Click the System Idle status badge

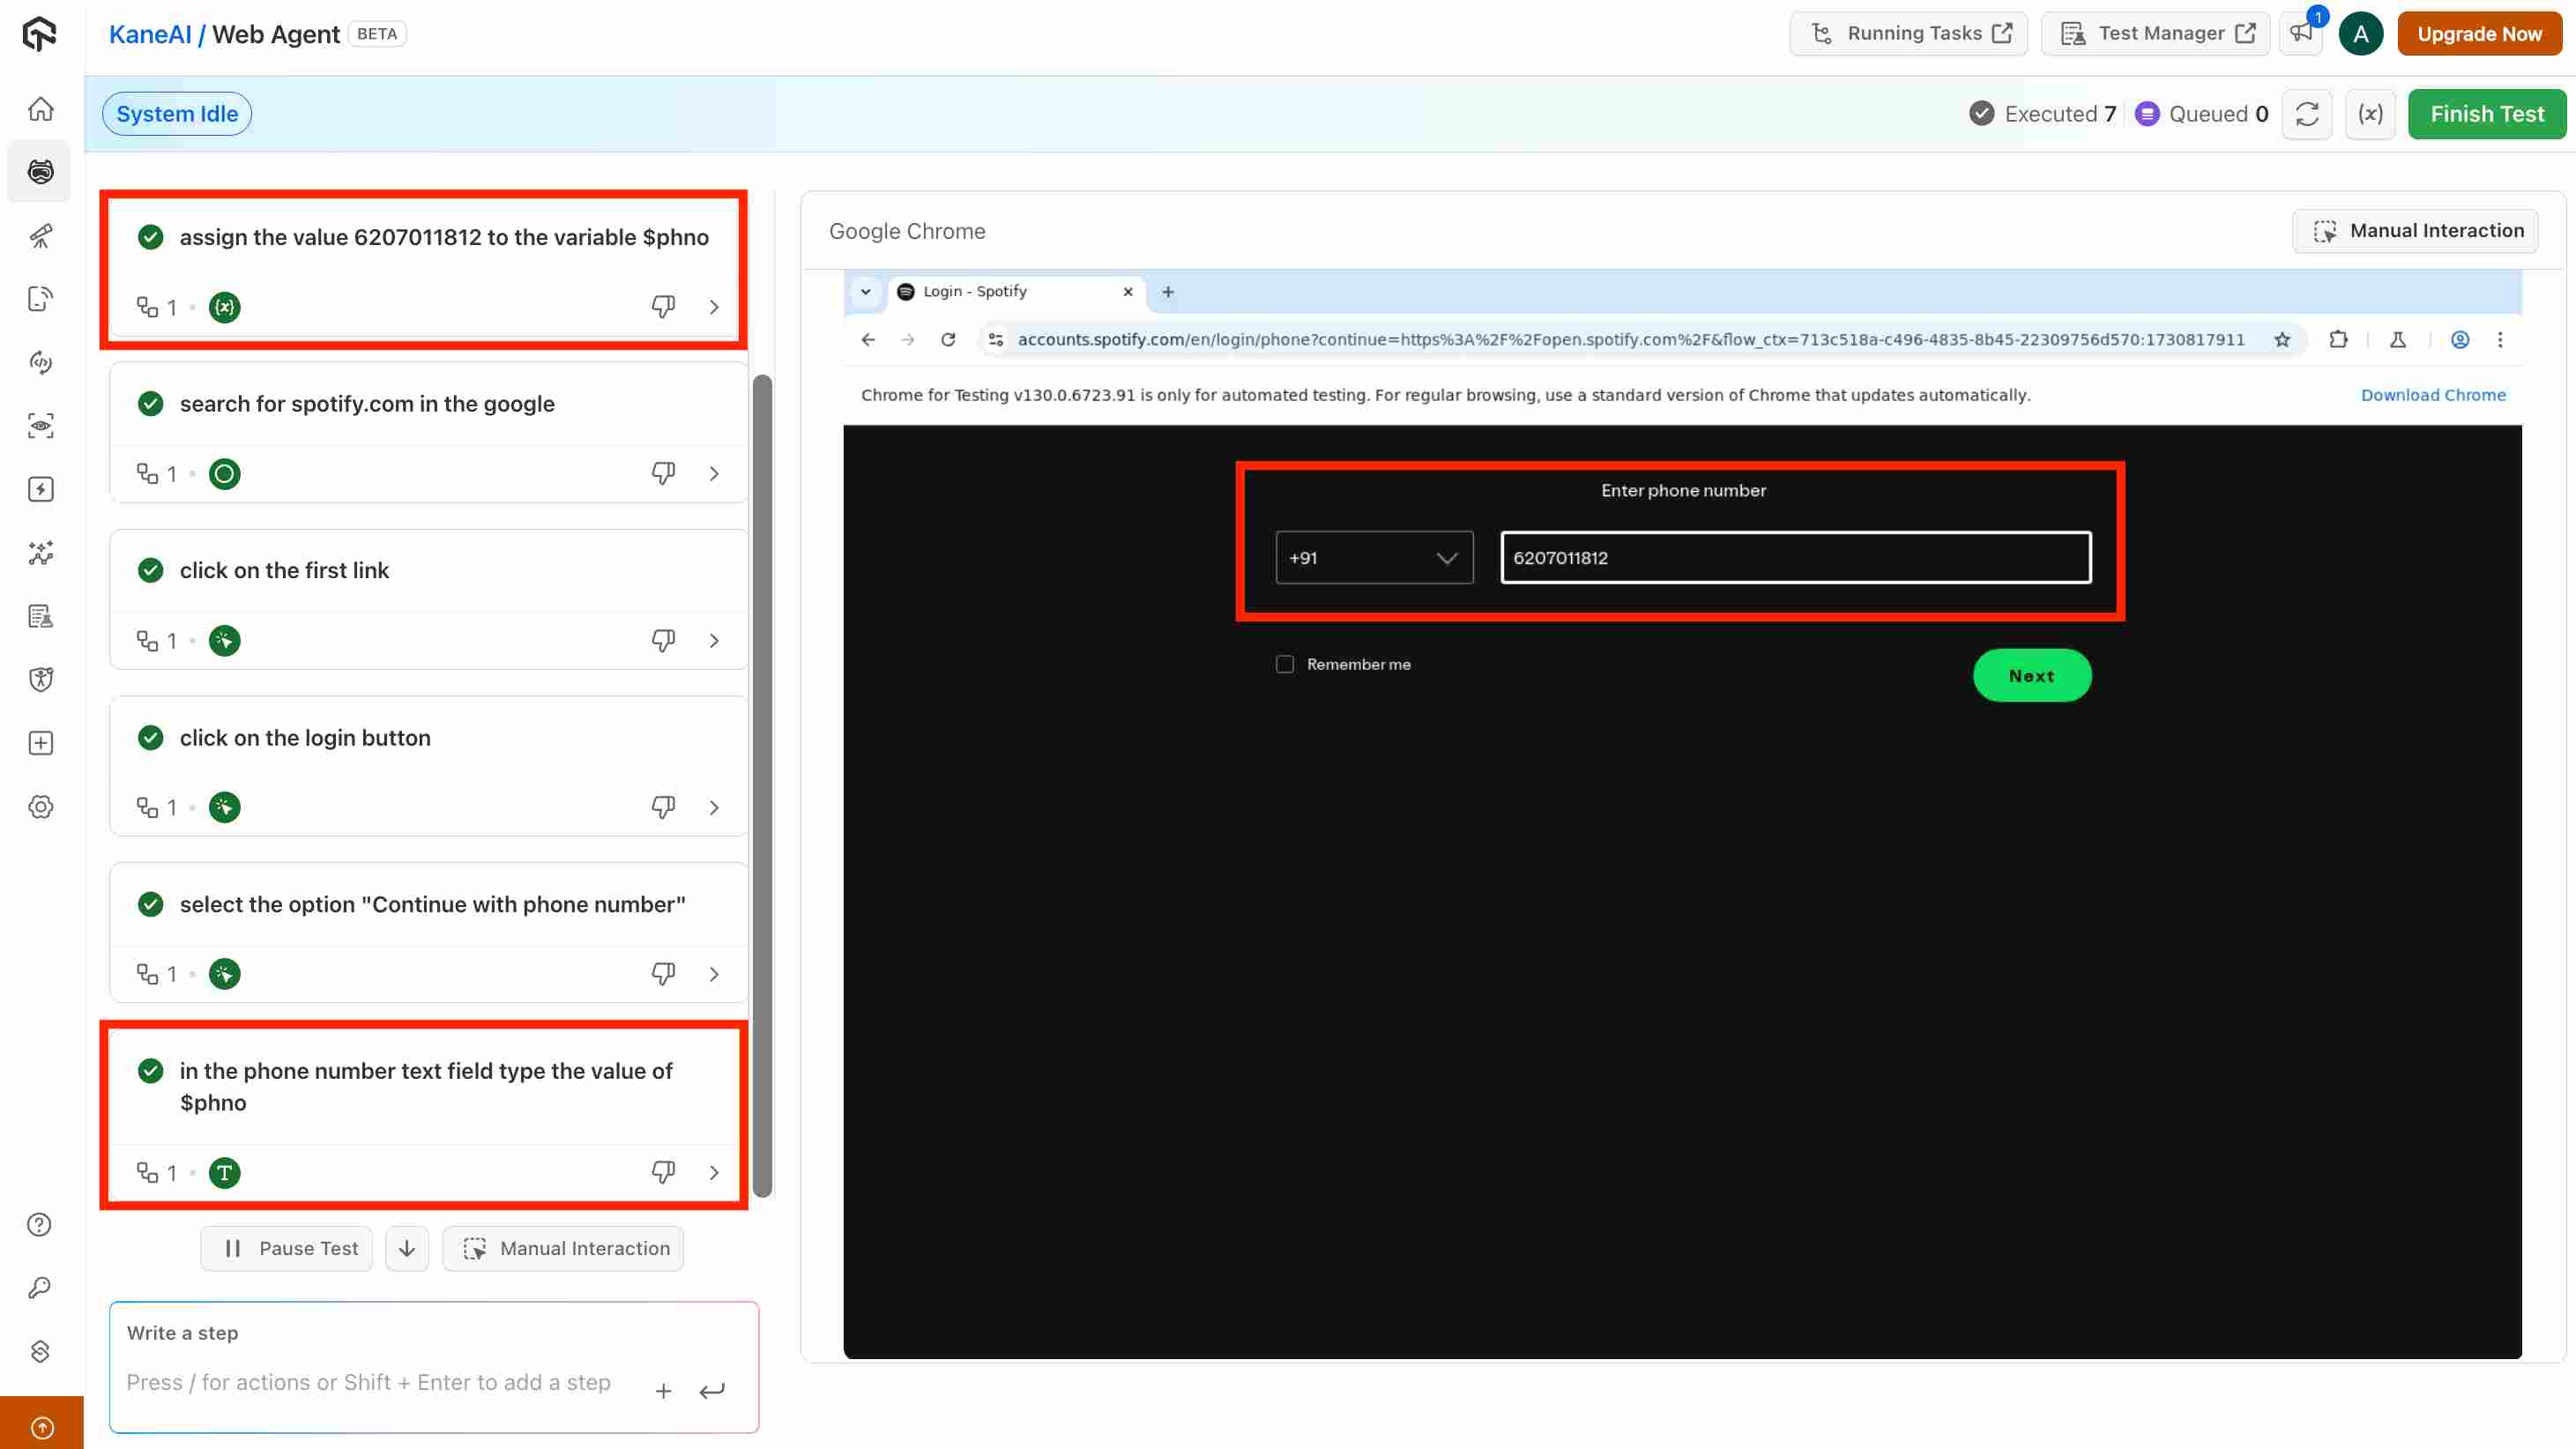[177, 114]
